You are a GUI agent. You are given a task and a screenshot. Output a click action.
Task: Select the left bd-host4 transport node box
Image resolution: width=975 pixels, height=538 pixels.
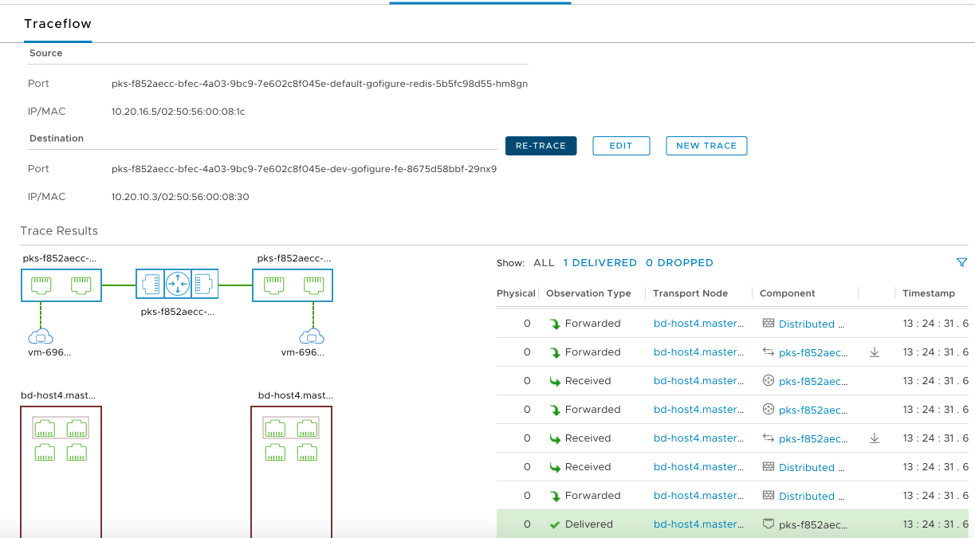(60, 470)
